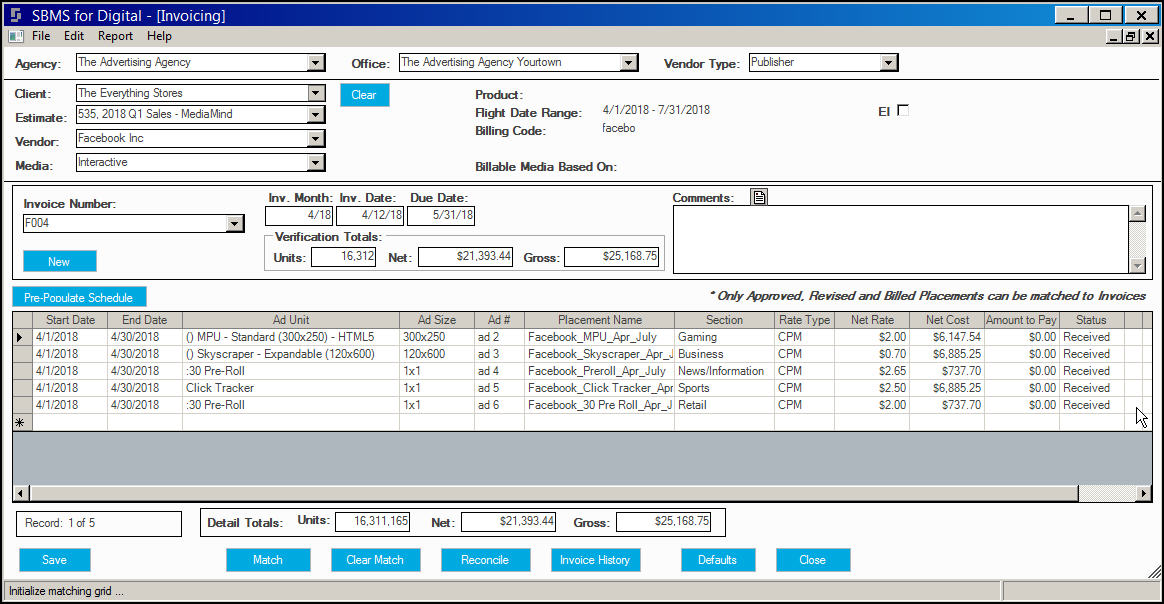This screenshot has width=1164, height=604.
Task: Click the grid's right scroll arrow
Action: pos(1144,493)
